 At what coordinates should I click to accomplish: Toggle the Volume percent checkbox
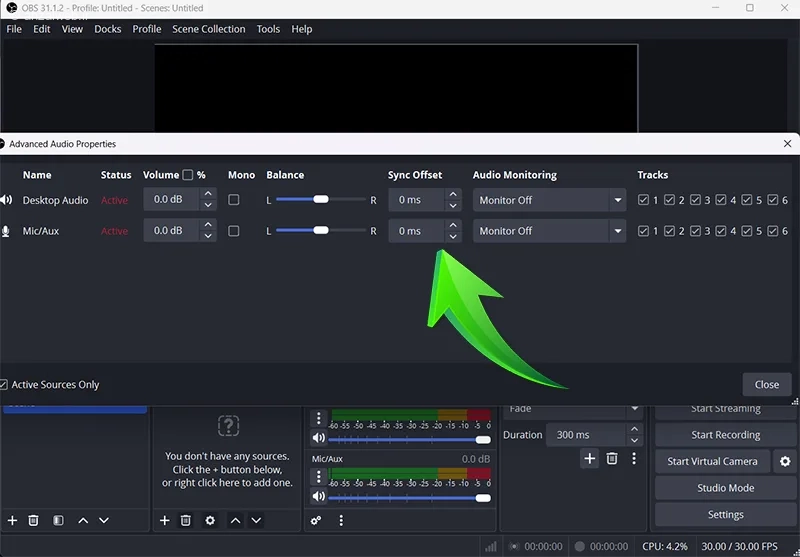(187, 175)
